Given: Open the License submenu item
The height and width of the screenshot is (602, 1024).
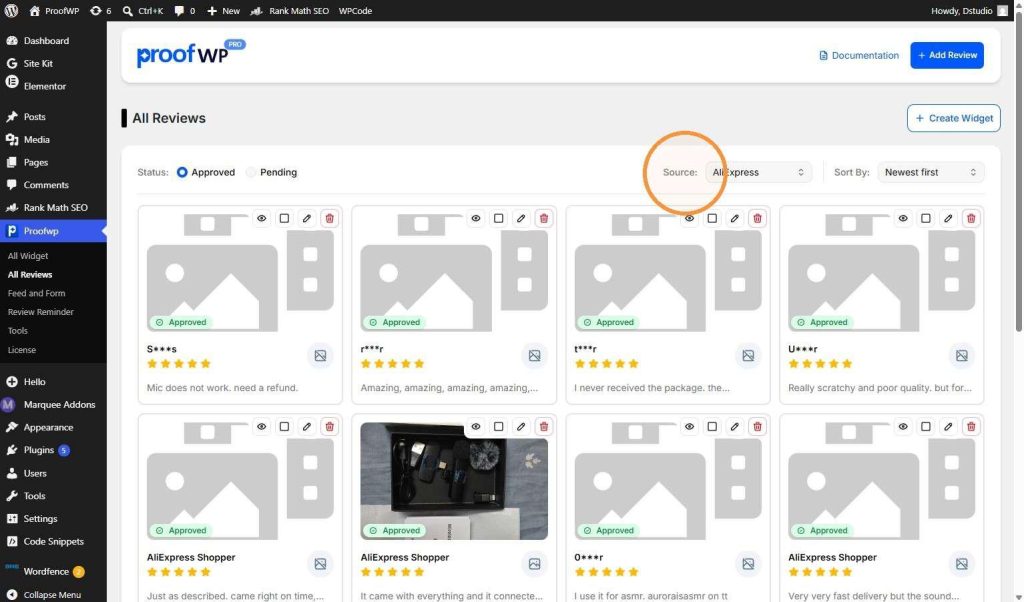Looking at the screenshot, I should (x=22, y=350).
